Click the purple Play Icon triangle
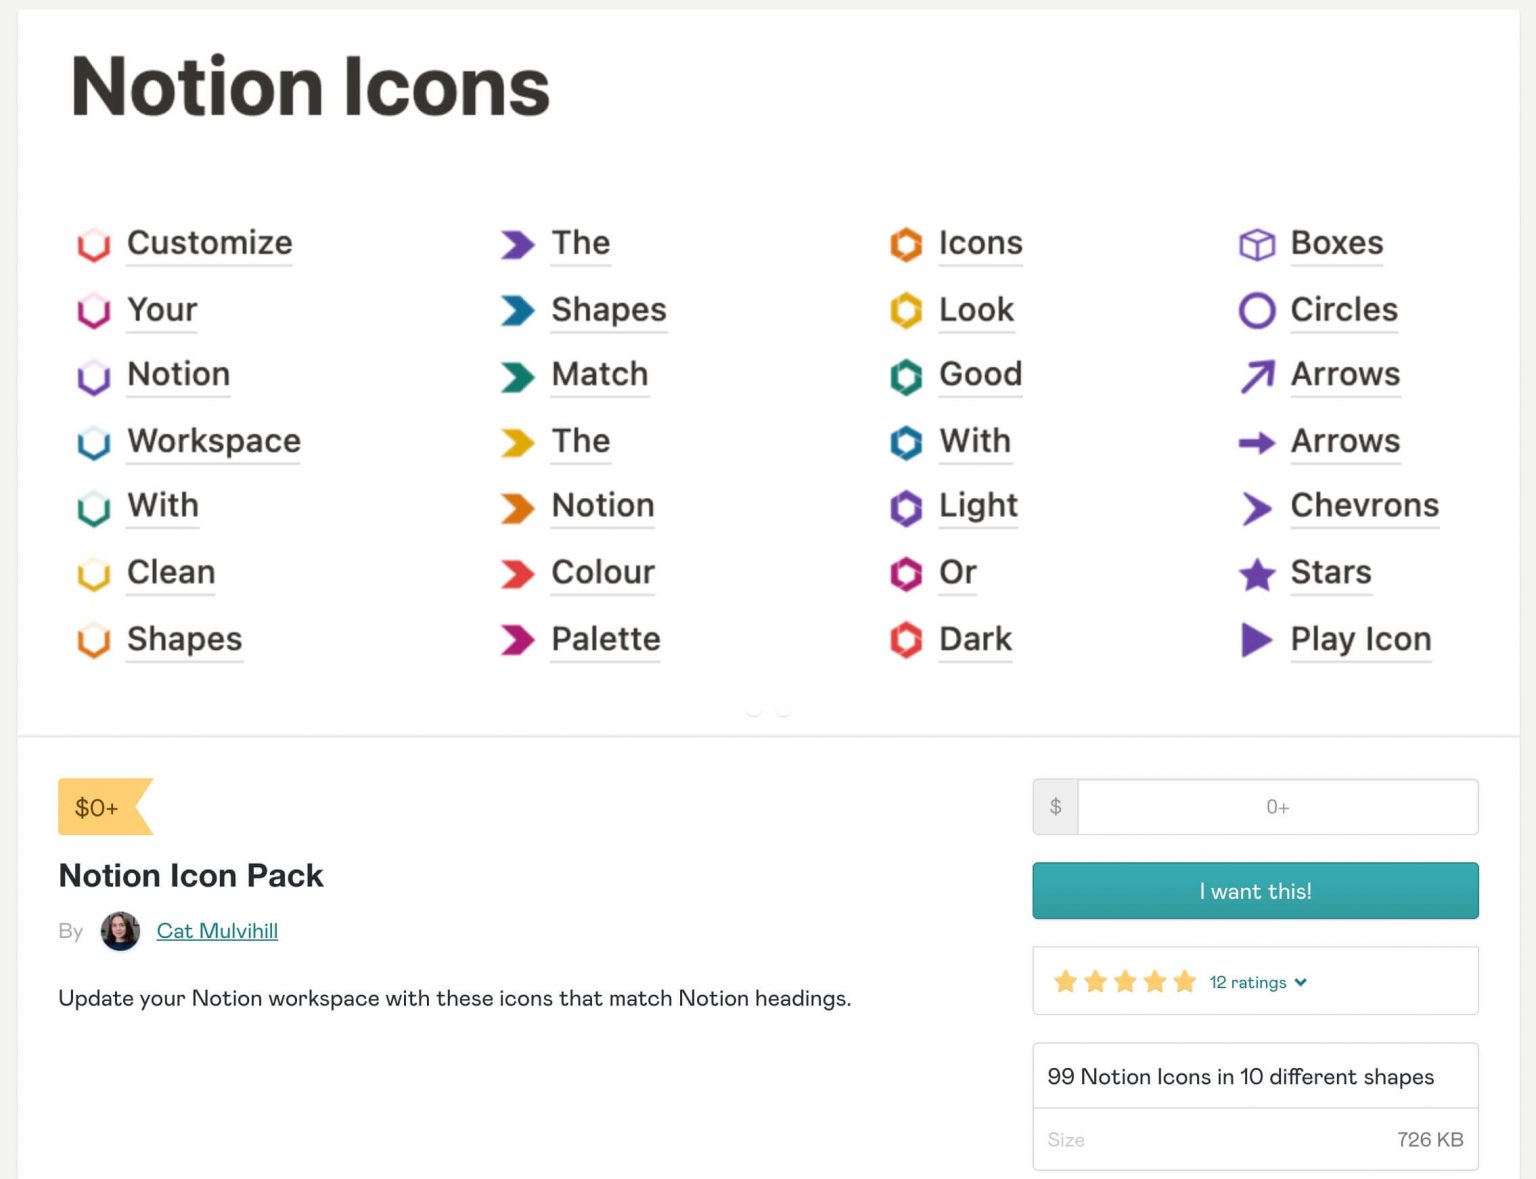This screenshot has width=1536, height=1179. coord(1256,640)
